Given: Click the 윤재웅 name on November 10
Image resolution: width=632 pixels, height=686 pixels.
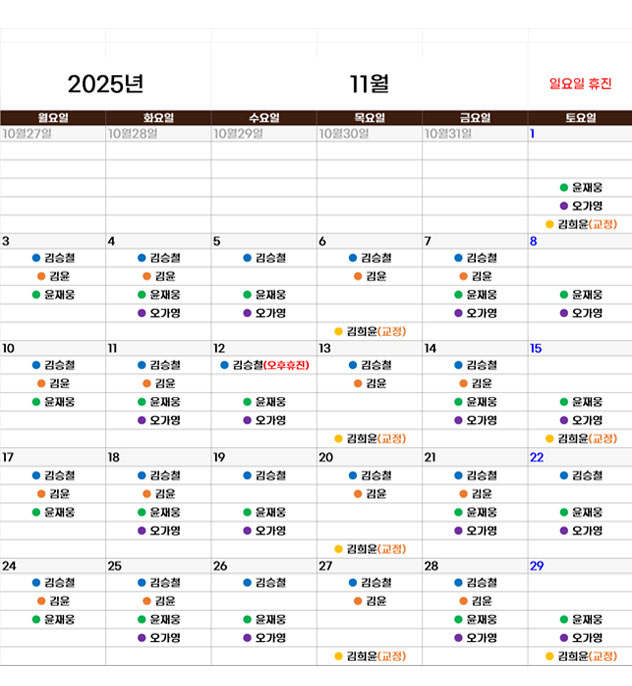Looking at the screenshot, I should click(x=59, y=402).
